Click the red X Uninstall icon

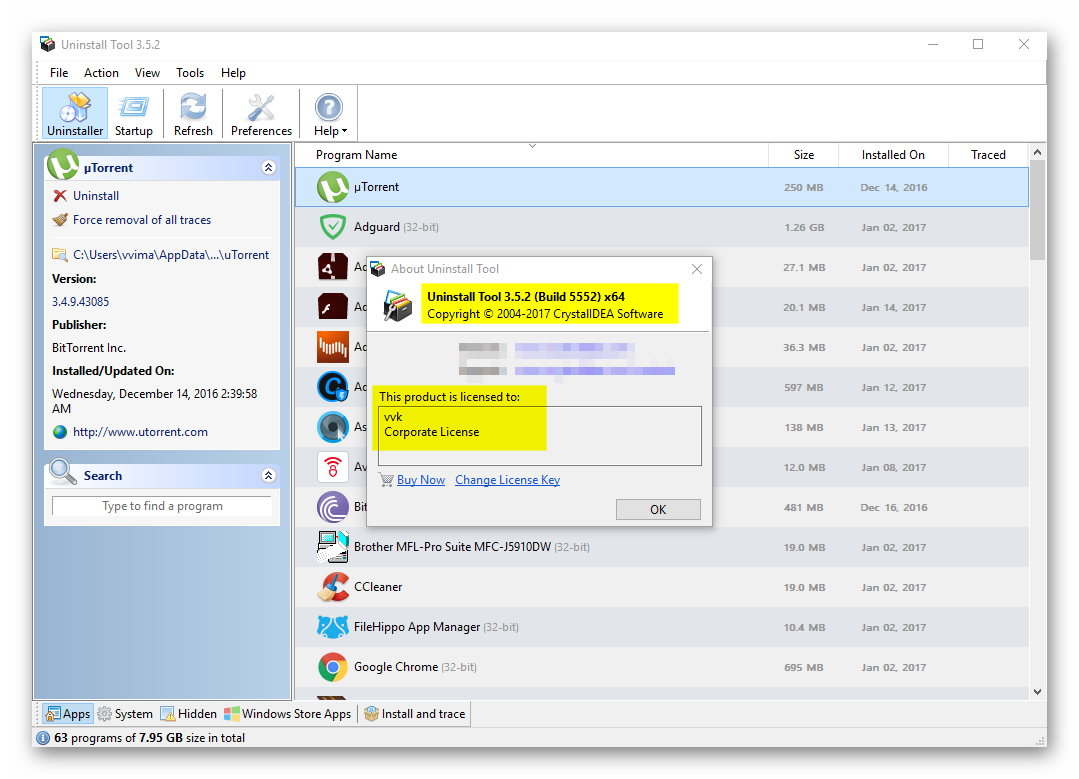[60, 196]
